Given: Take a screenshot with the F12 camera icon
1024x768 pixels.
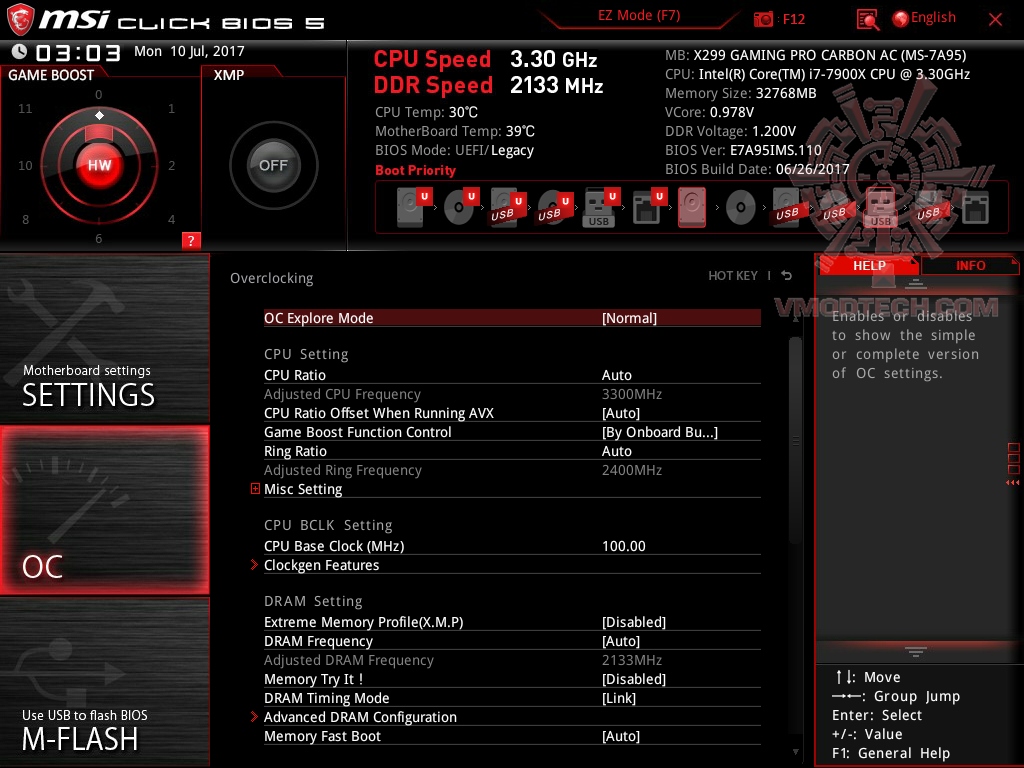Looking at the screenshot, I should 763,20.
